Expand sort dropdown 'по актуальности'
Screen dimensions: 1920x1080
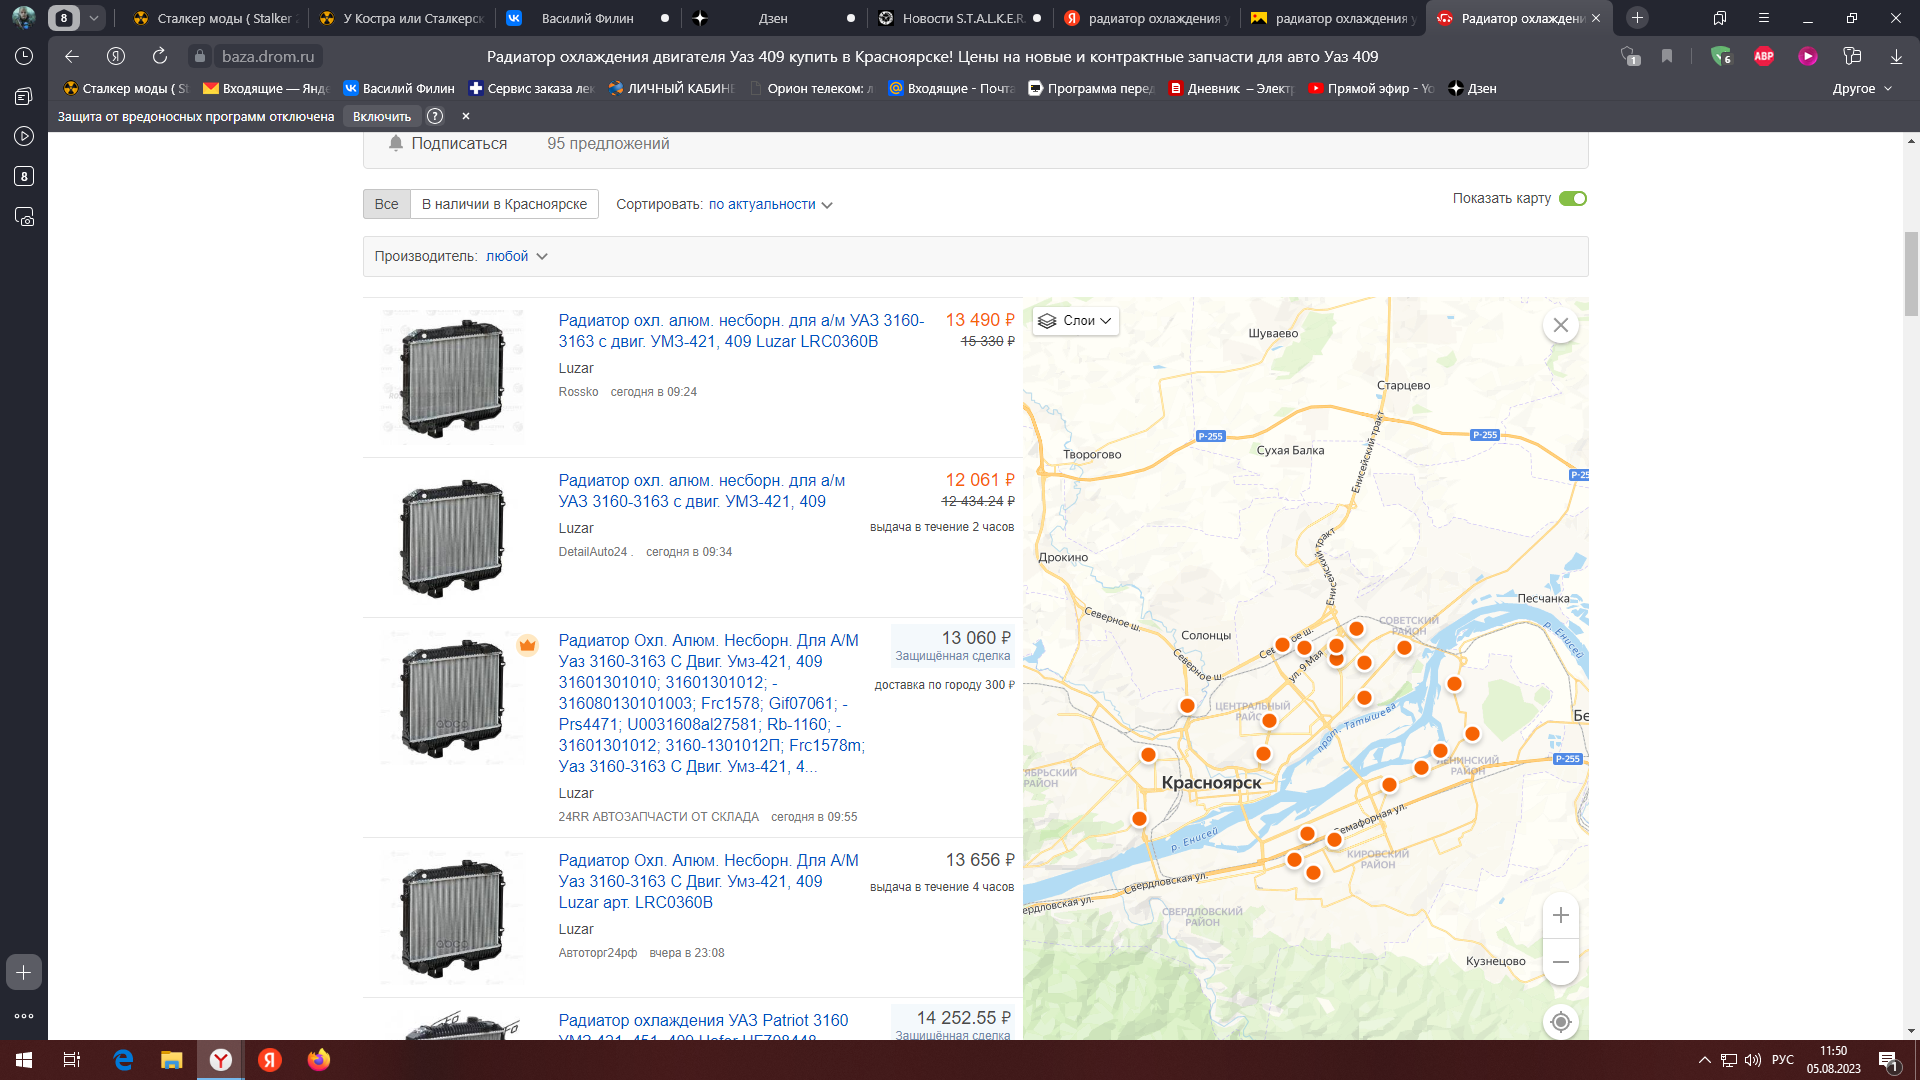click(x=770, y=204)
